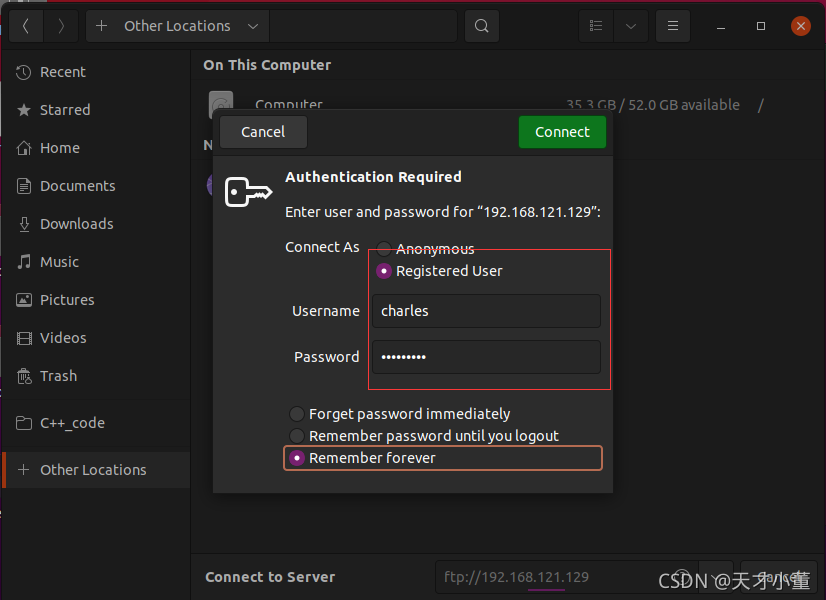
Task: Click the Music note icon in the sidebar
Action: pyautogui.click(x=24, y=262)
